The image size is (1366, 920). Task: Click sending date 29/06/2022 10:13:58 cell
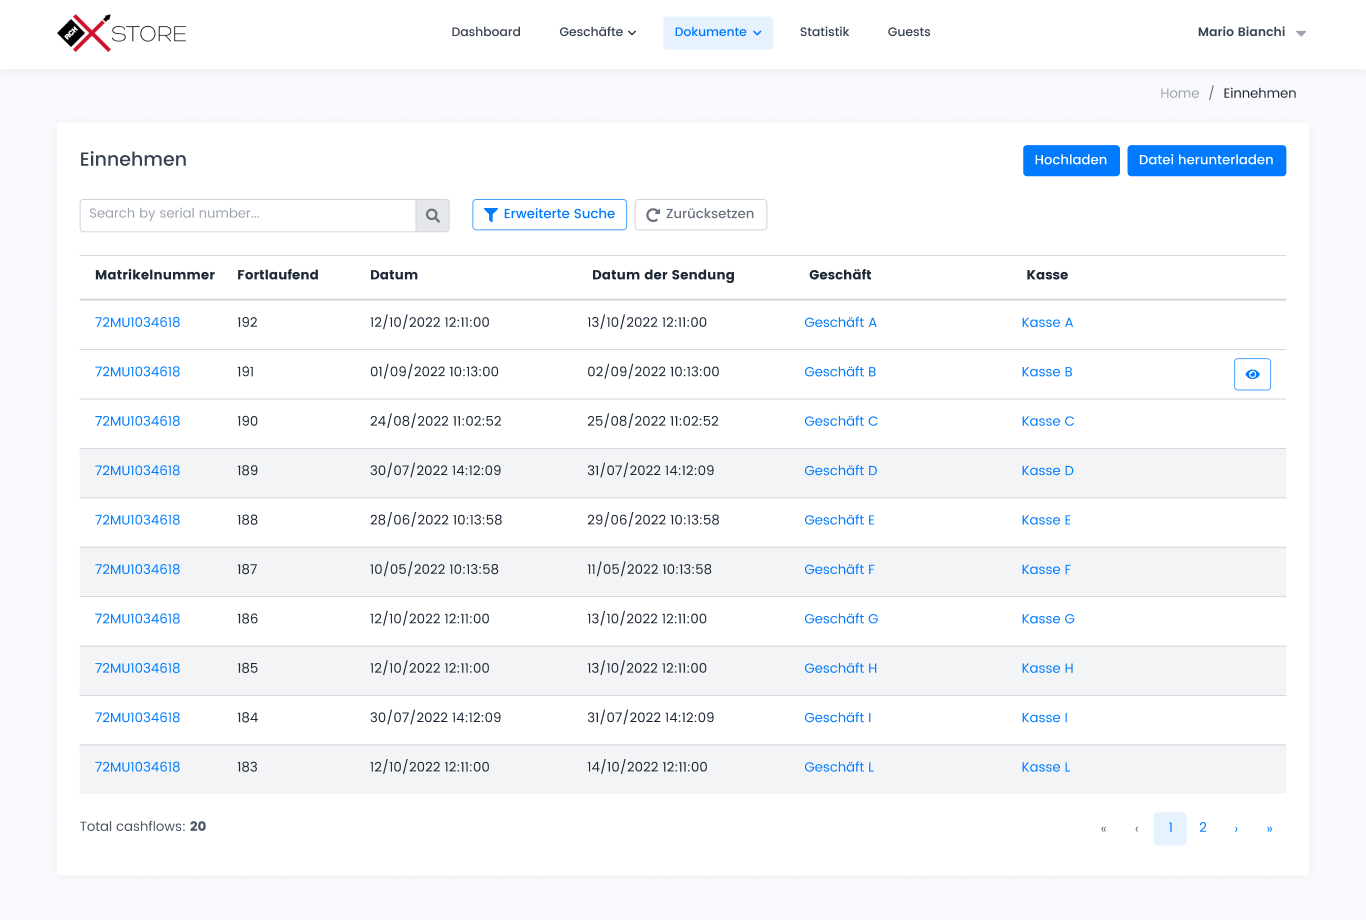click(x=653, y=520)
